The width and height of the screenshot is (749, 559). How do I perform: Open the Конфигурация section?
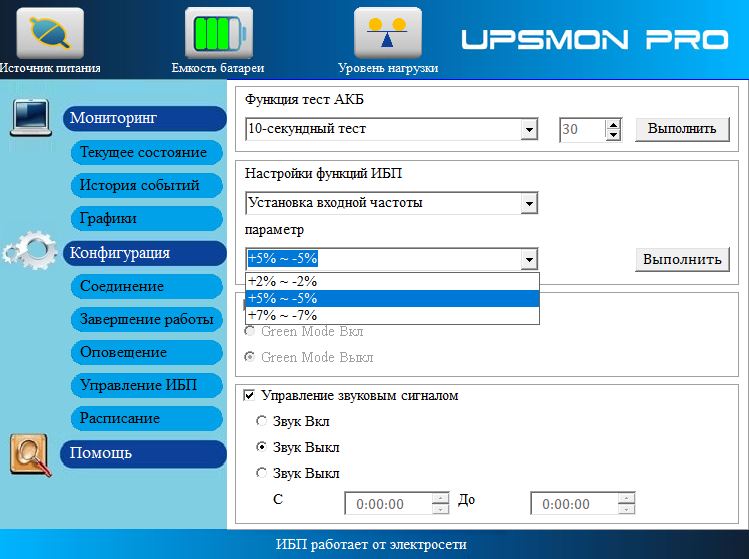(144, 253)
